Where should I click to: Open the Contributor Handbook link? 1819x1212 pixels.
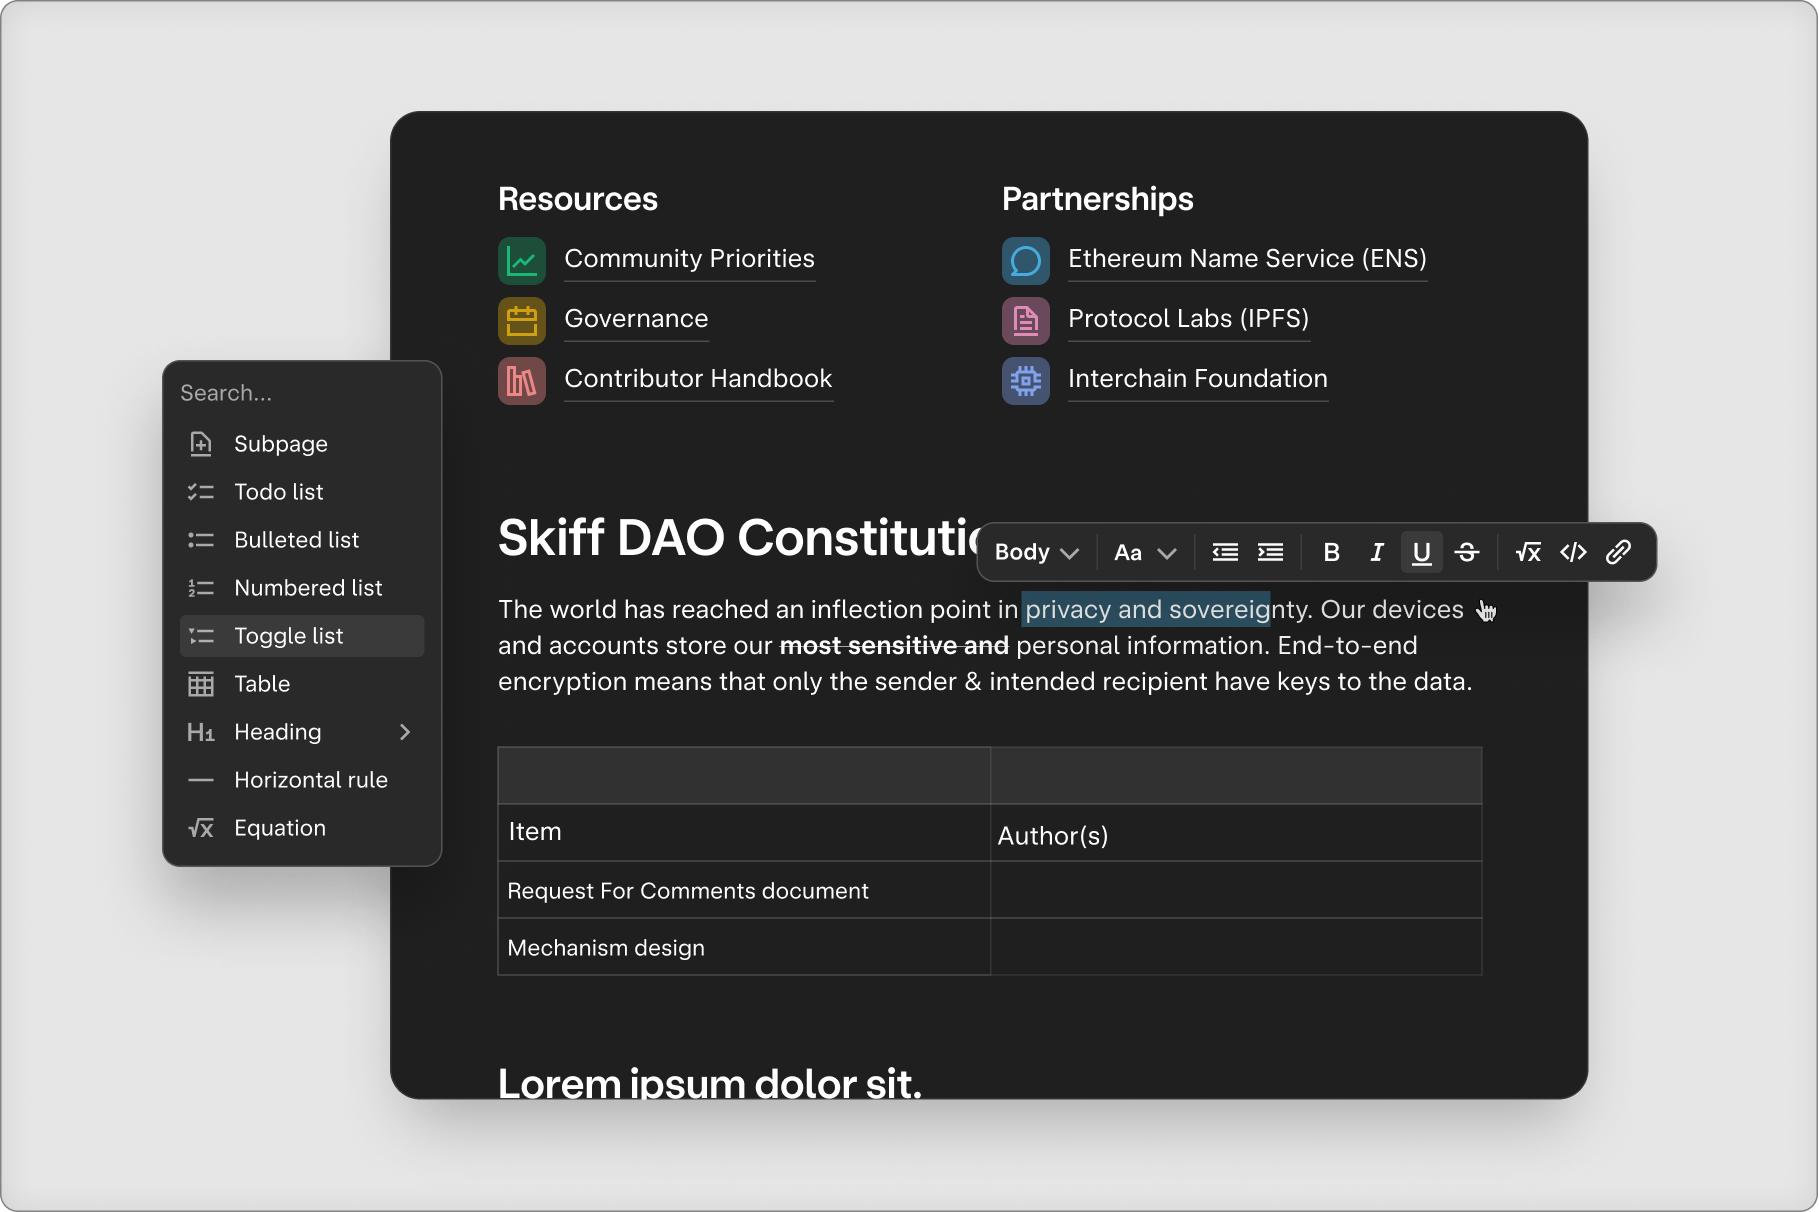(698, 379)
